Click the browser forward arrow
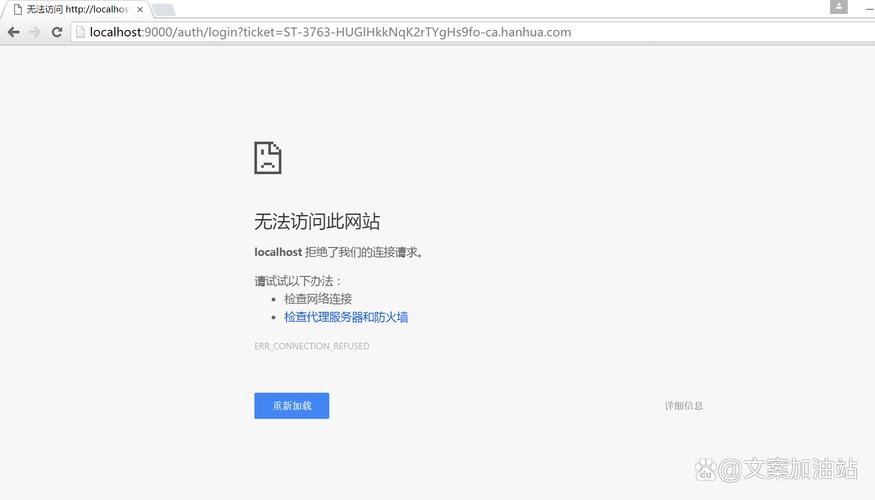 35,32
